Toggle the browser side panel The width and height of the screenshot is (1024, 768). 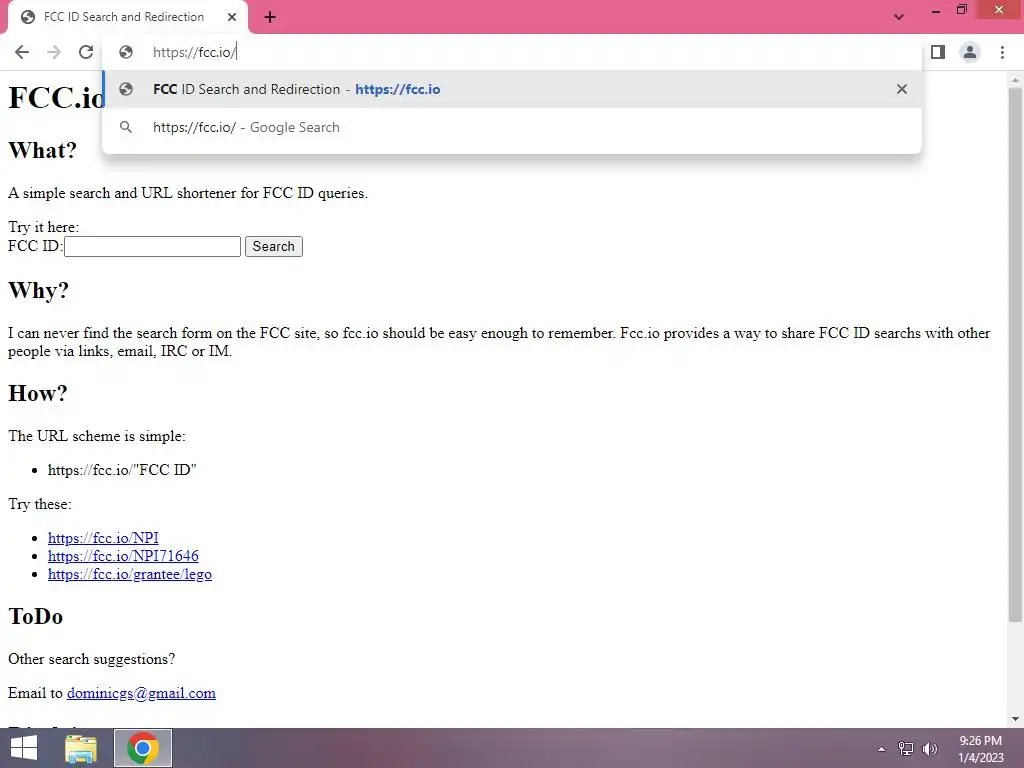coord(938,52)
